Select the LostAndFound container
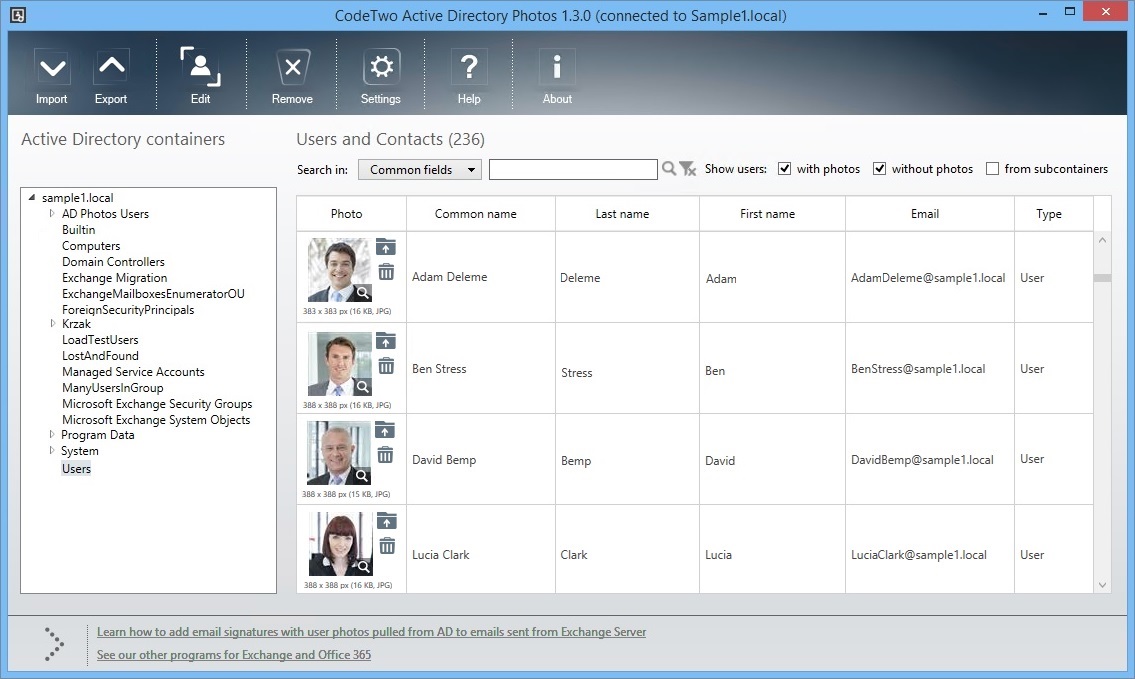The height and width of the screenshot is (679, 1135). [100, 355]
